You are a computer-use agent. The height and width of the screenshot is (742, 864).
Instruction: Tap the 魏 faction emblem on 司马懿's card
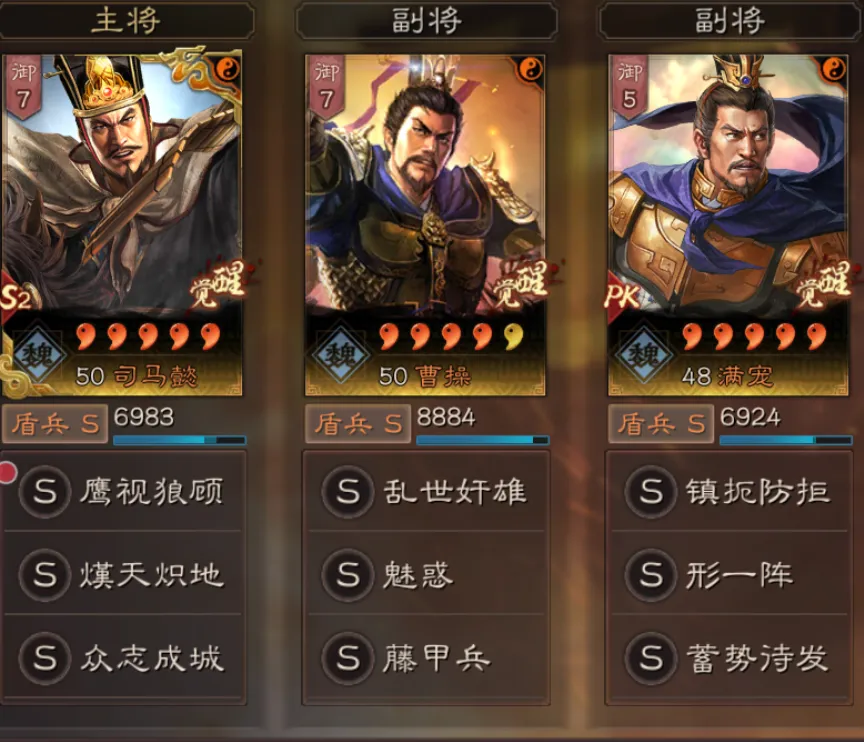coord(37,355)
